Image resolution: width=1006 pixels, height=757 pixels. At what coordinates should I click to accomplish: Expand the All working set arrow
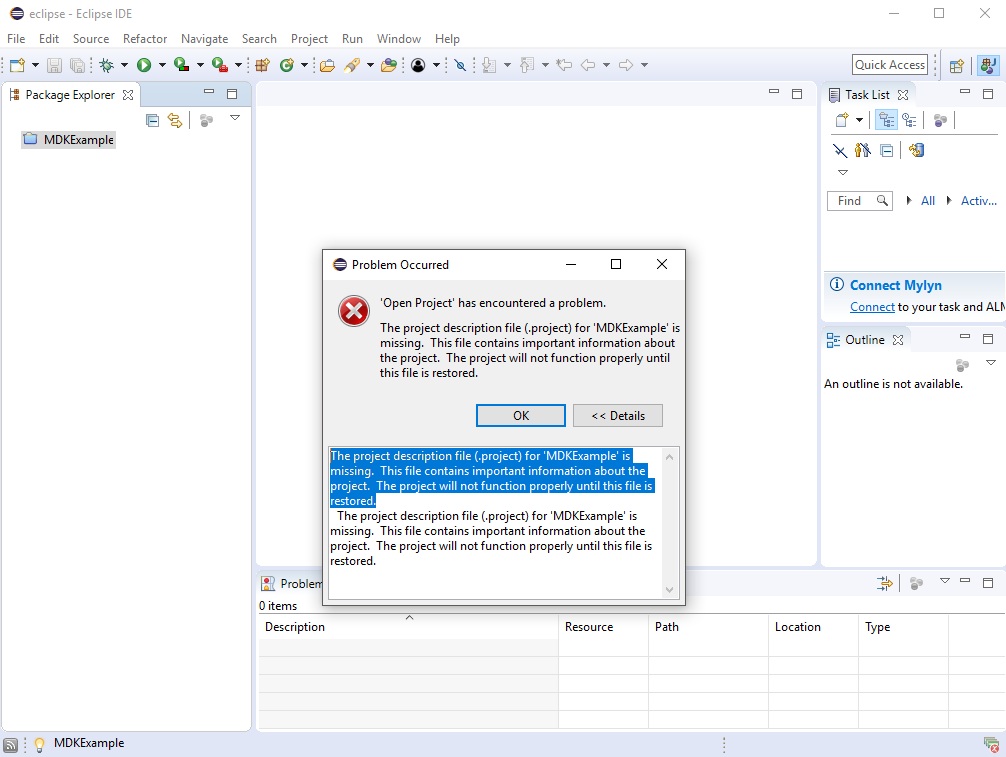tap(908, 200)
